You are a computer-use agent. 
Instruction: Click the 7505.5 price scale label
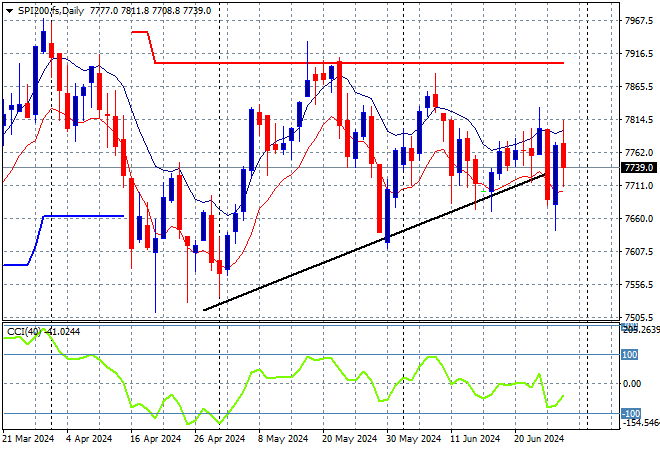639,317
